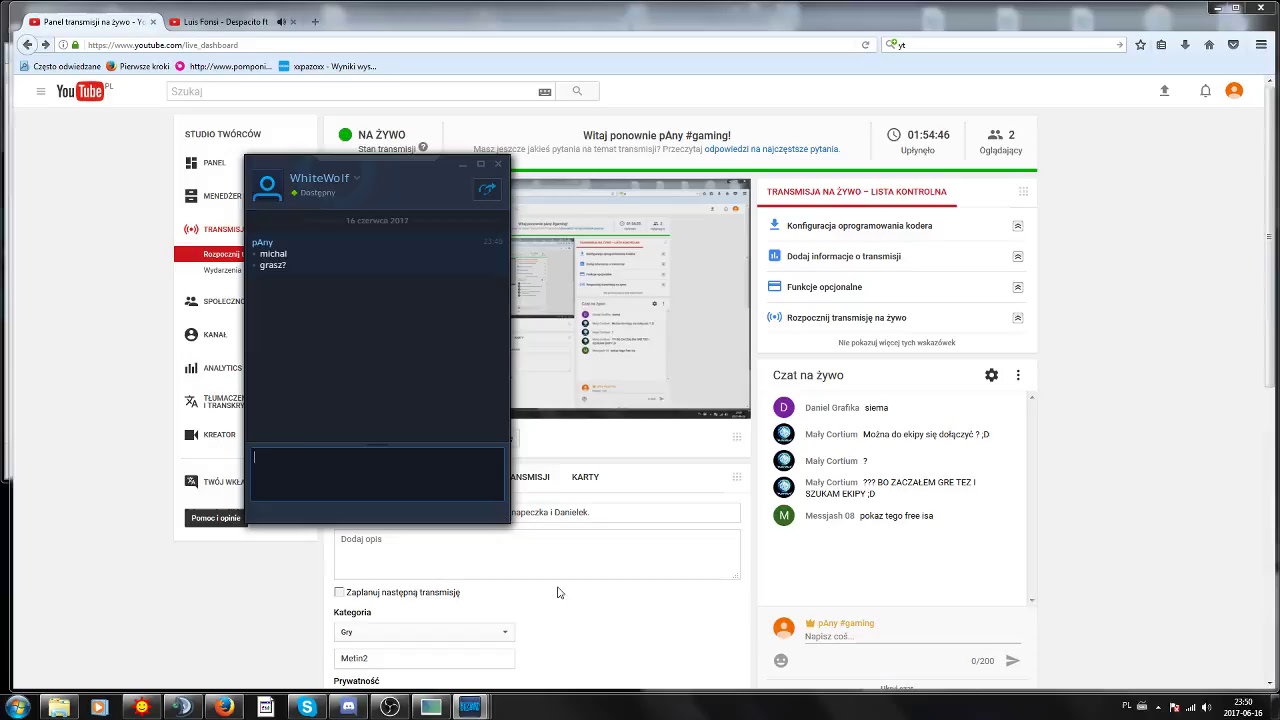Open the Firefox hamburger menu
Image resolution: width=1280 pixels, height=720 pixels.
click(1261, 45)
